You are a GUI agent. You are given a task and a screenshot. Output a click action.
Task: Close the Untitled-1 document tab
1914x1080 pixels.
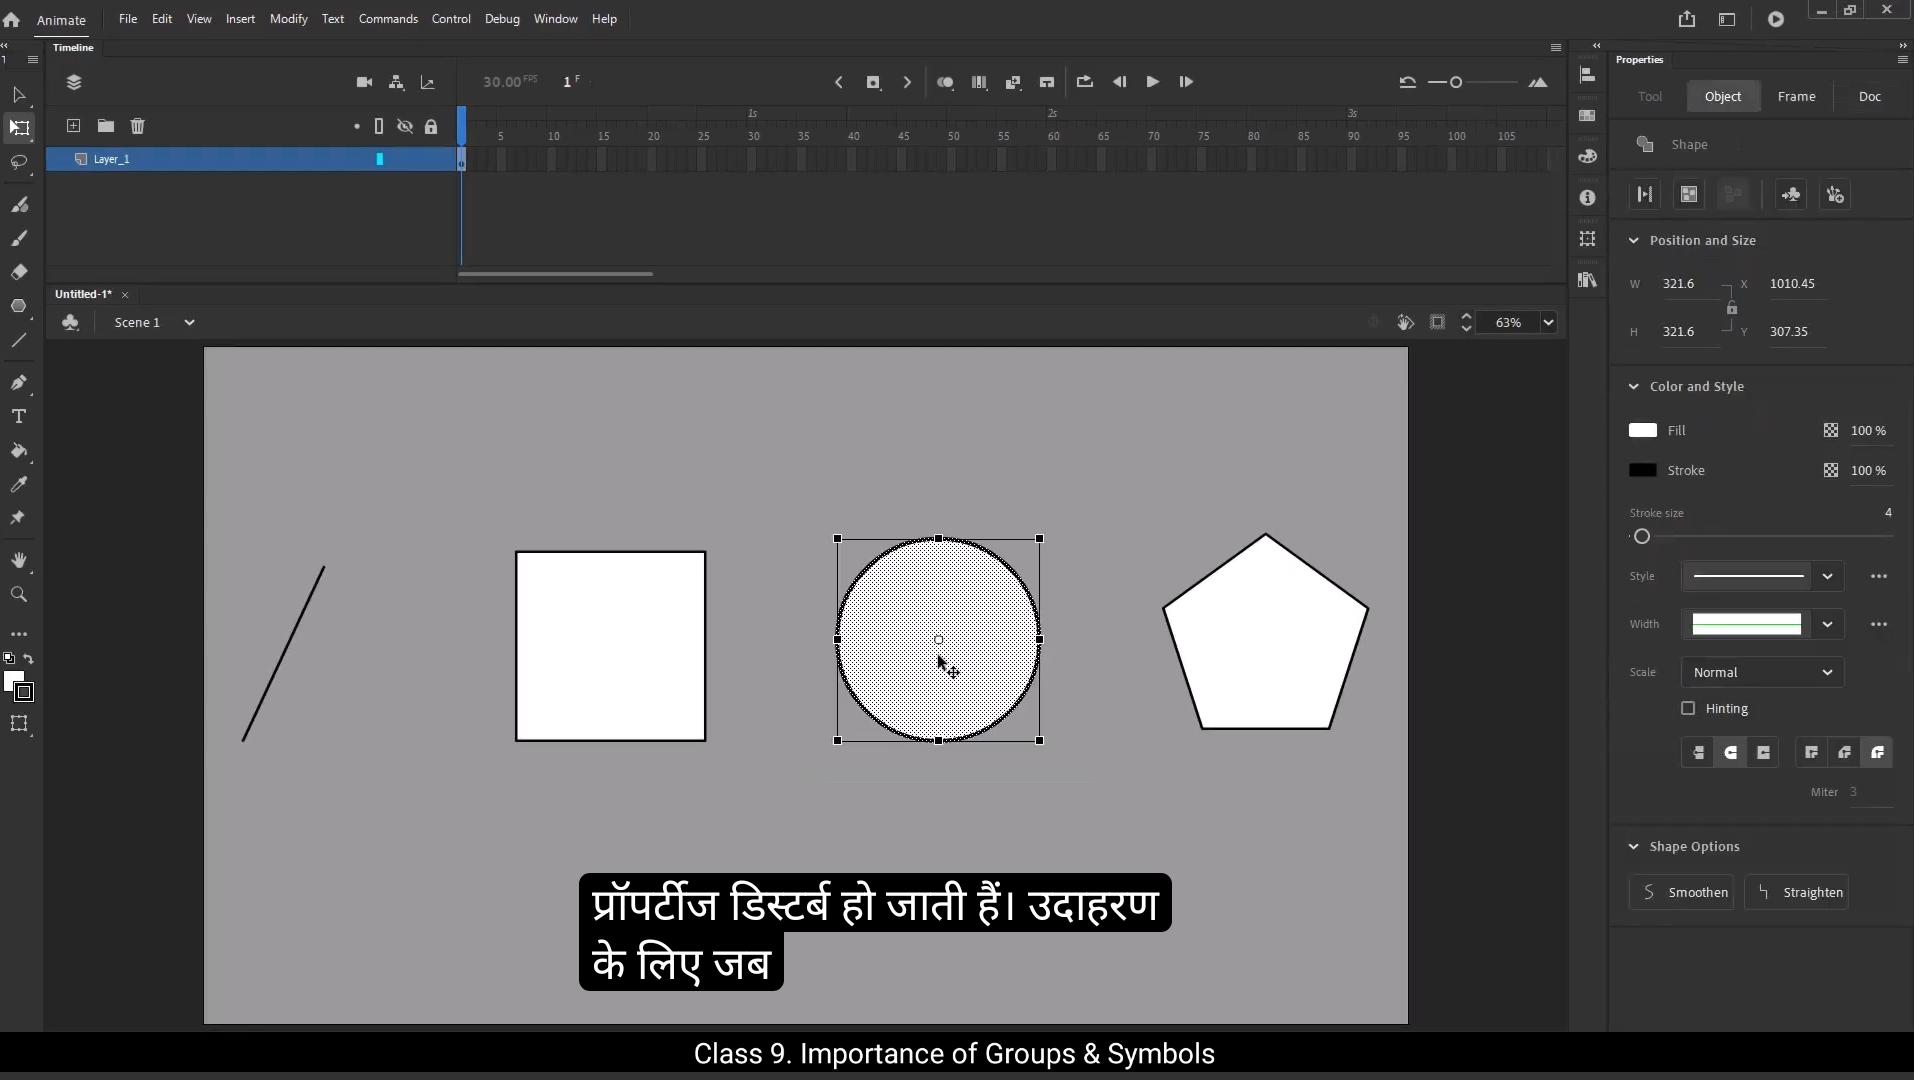(x=125, y=295)
